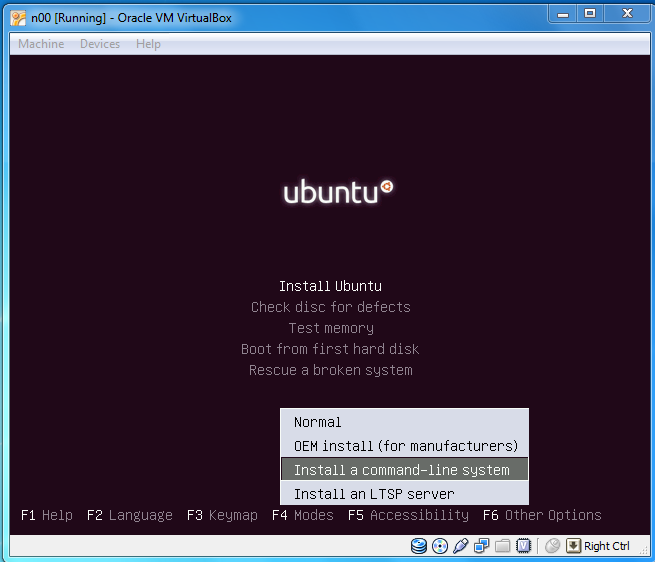Click the VirtualBox window title icon
The image size is (655, 562).
18,18
